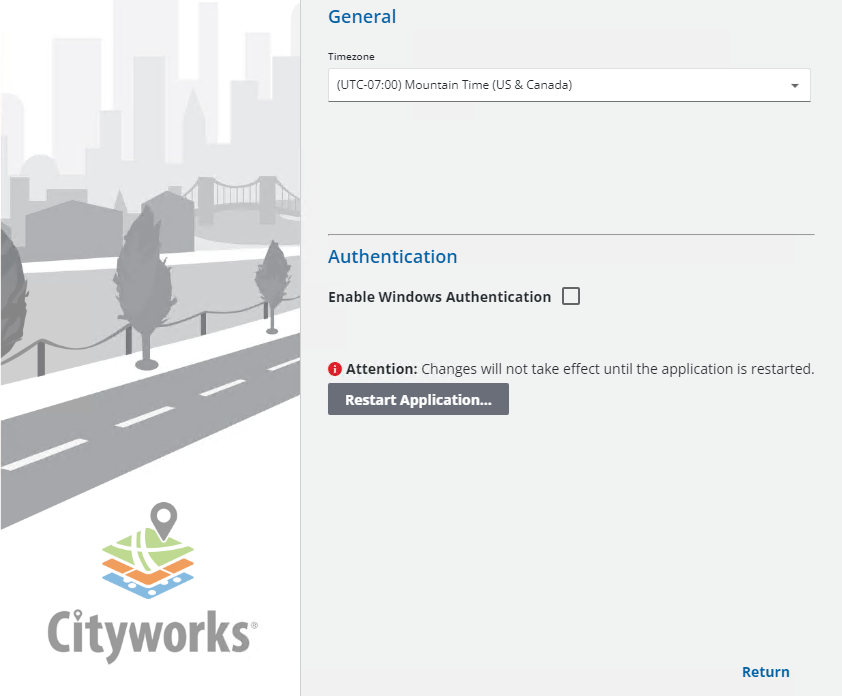Click the large tree in the illustration
Screen dimensions: 842x696
pyautogui.click(x=147, y=280)
